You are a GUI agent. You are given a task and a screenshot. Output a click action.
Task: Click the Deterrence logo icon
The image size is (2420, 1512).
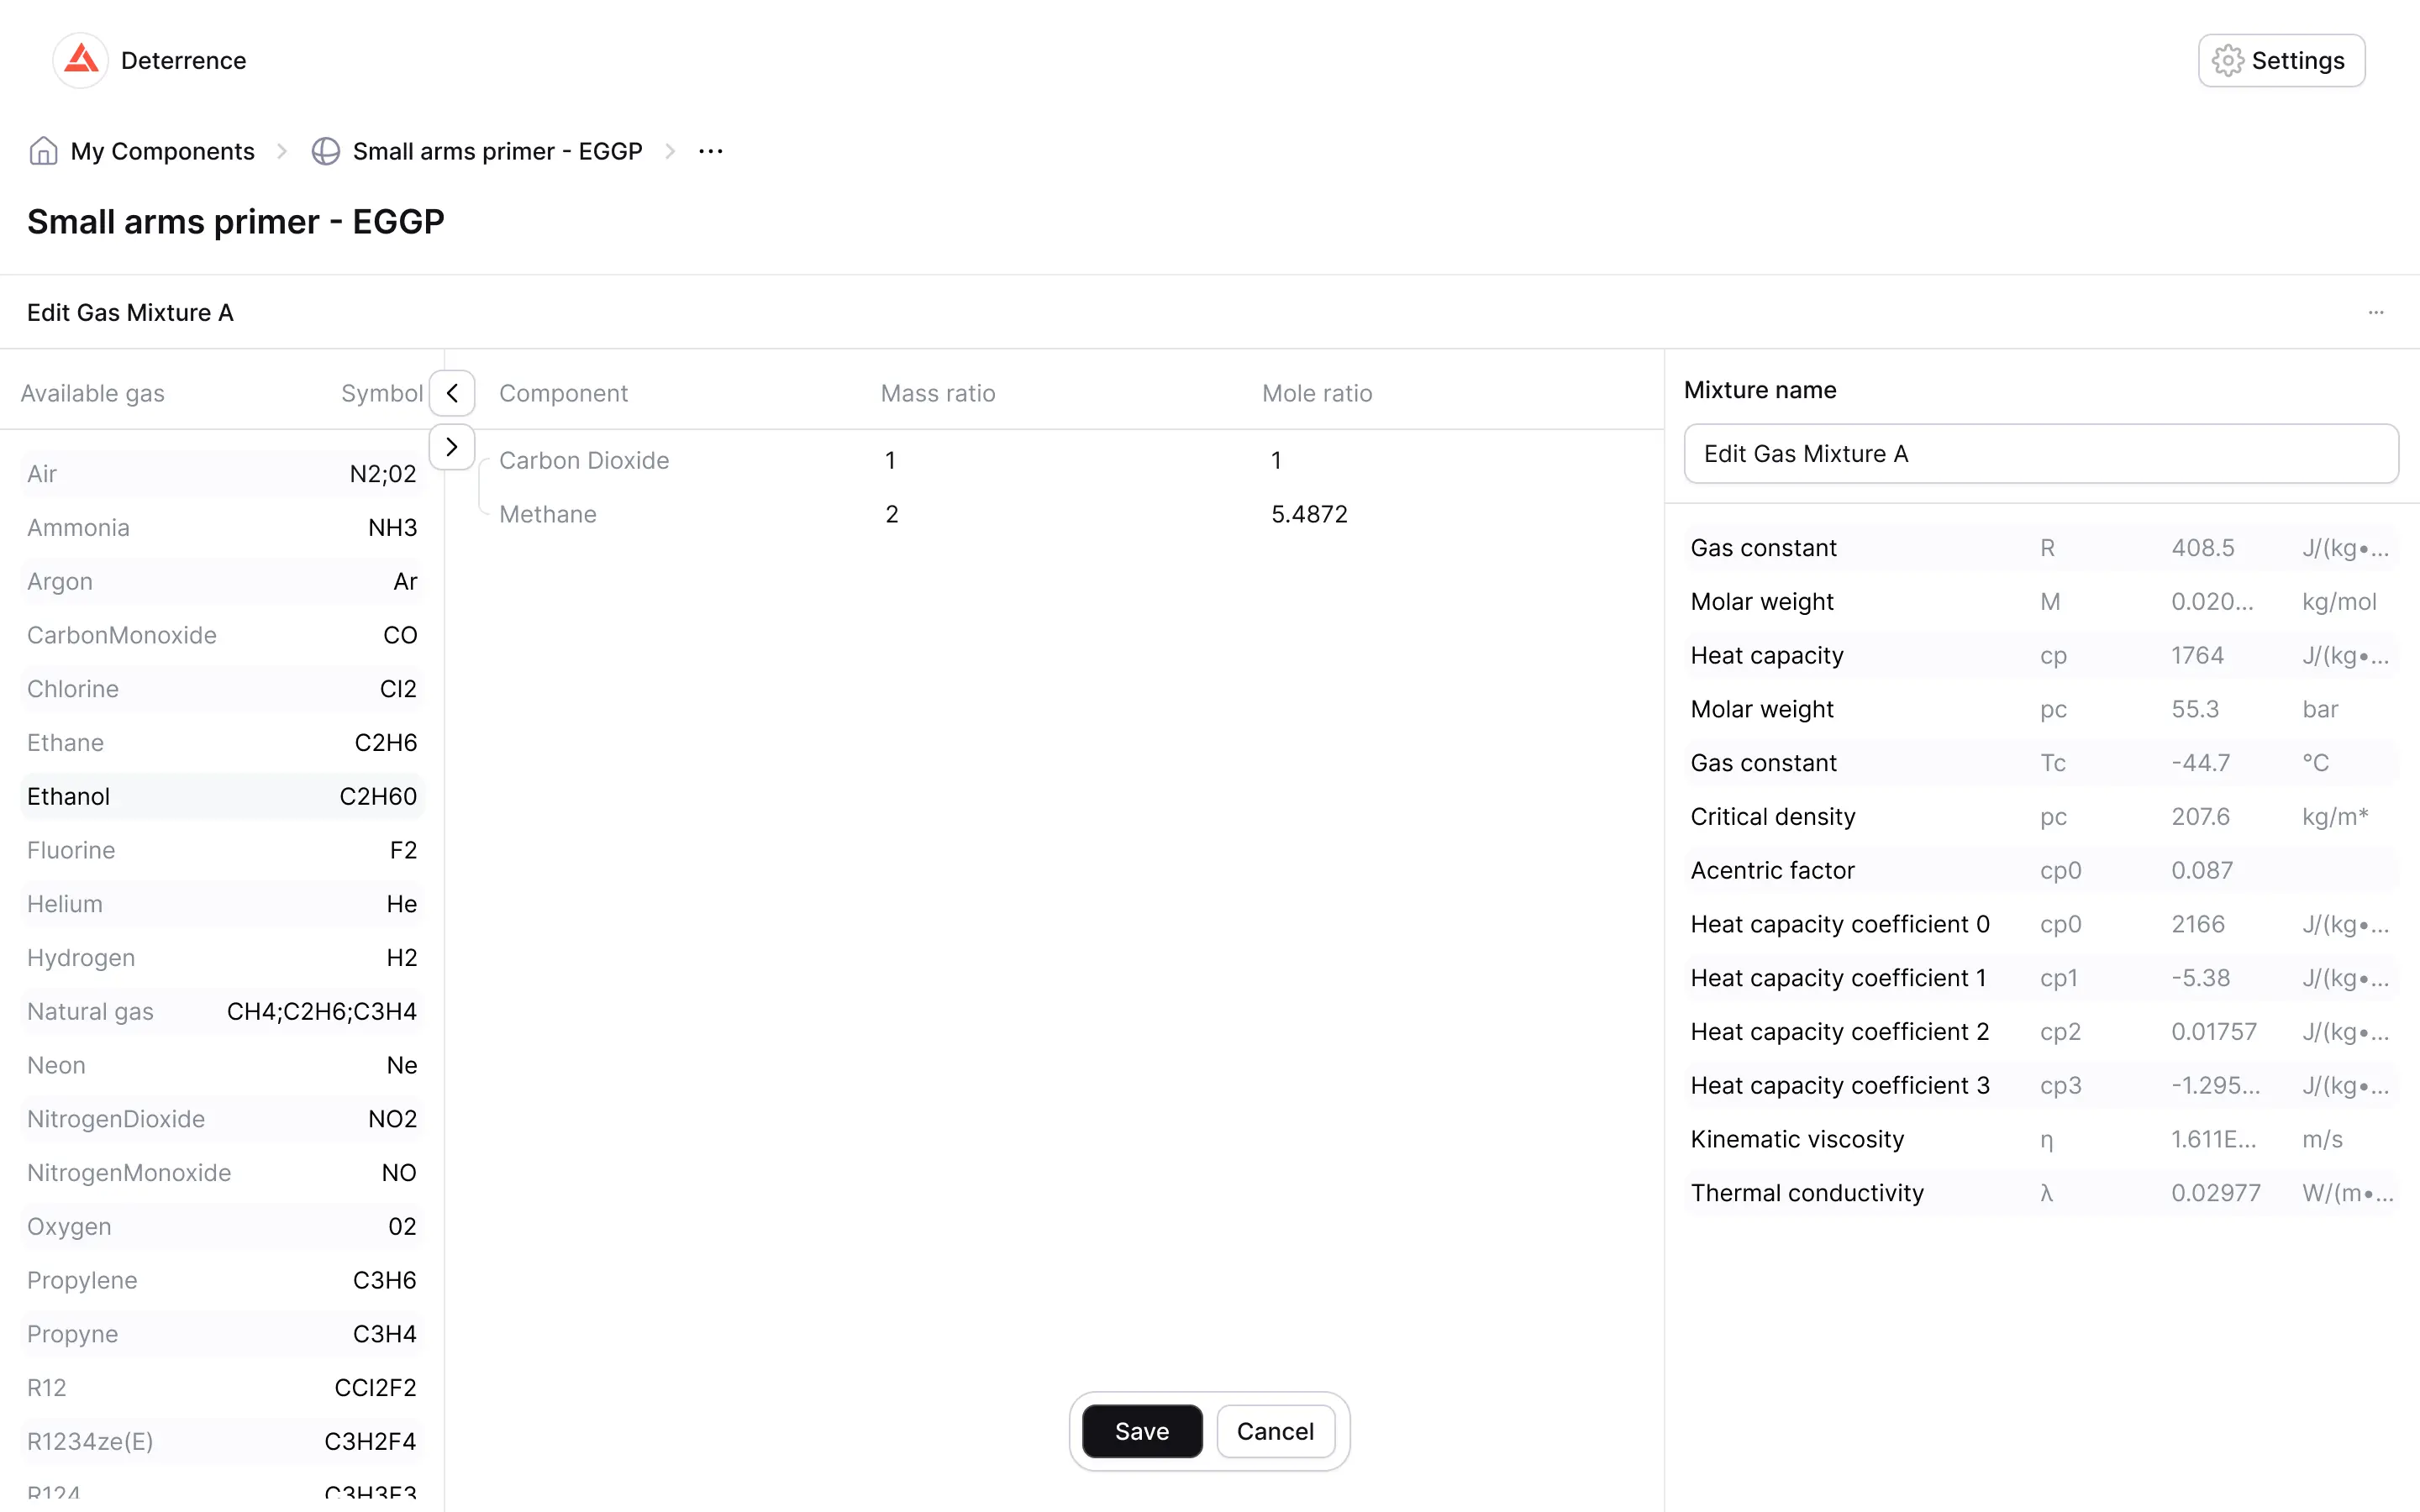pyautogui.click(x=81, y=60)
